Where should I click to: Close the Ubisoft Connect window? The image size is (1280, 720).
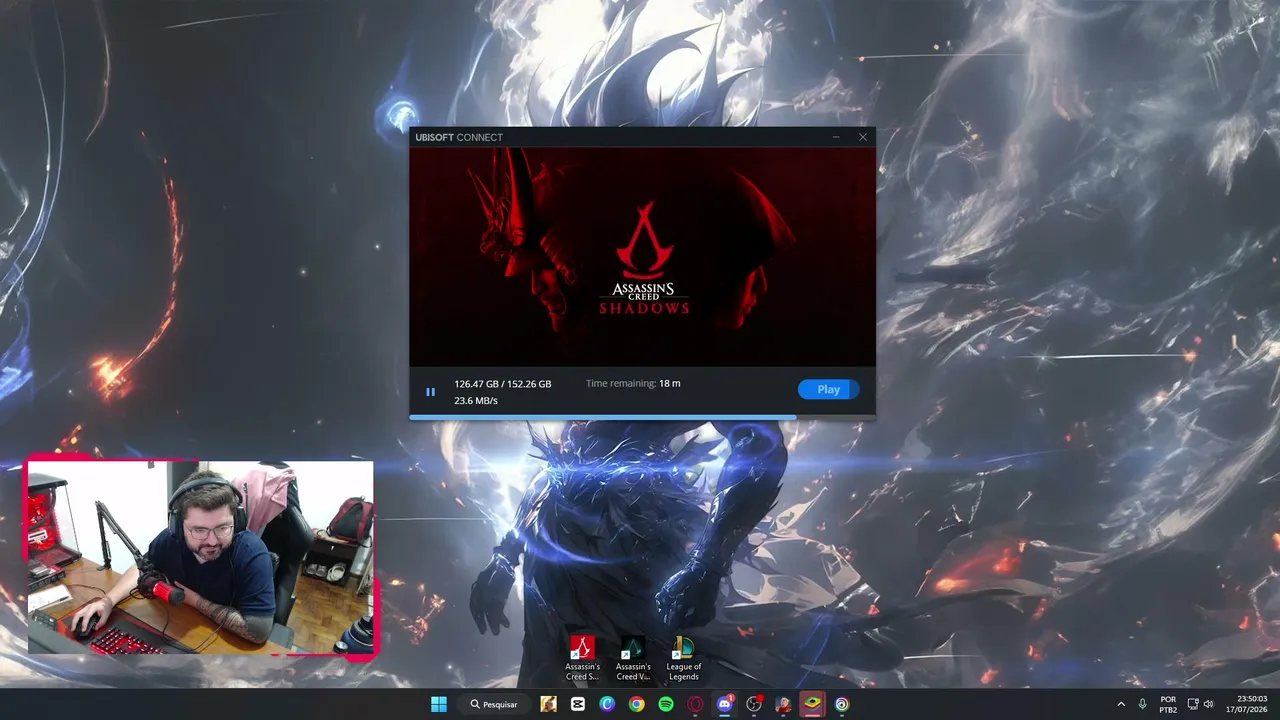pyautogui.click(x=863, y=137)
